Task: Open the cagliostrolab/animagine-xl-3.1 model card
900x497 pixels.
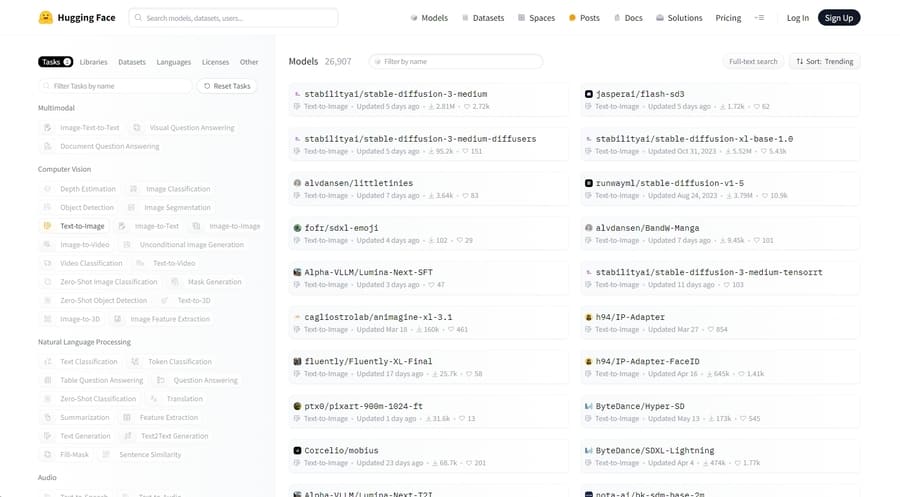Action: click(428, 323)
